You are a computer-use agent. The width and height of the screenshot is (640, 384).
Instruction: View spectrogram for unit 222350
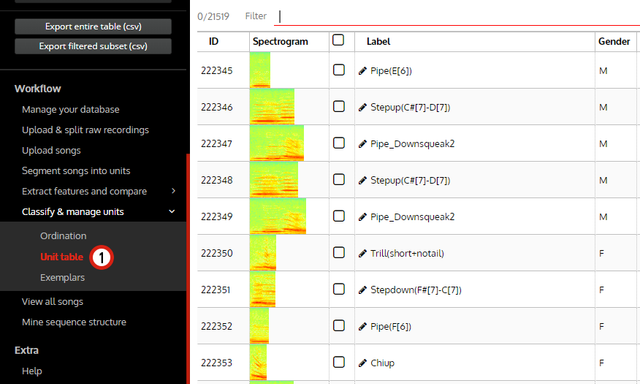(x=263, y=253)
